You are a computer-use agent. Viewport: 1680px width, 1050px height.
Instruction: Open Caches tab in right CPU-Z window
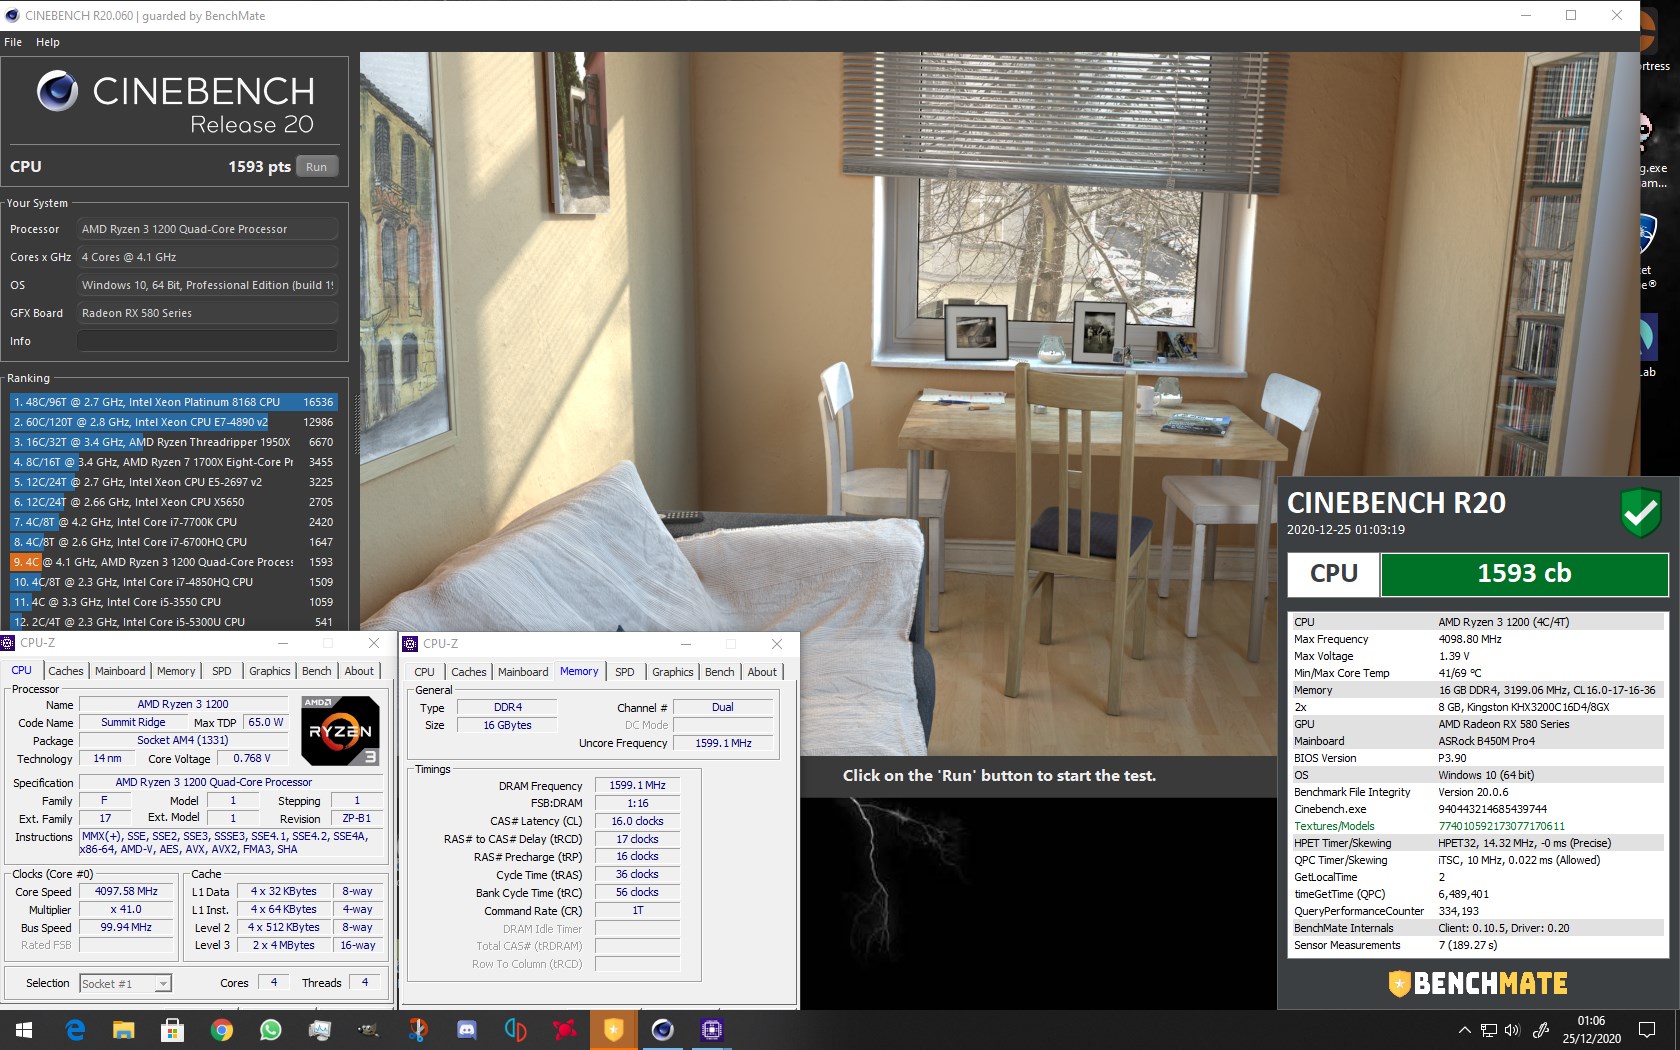(x=469, y=672)
